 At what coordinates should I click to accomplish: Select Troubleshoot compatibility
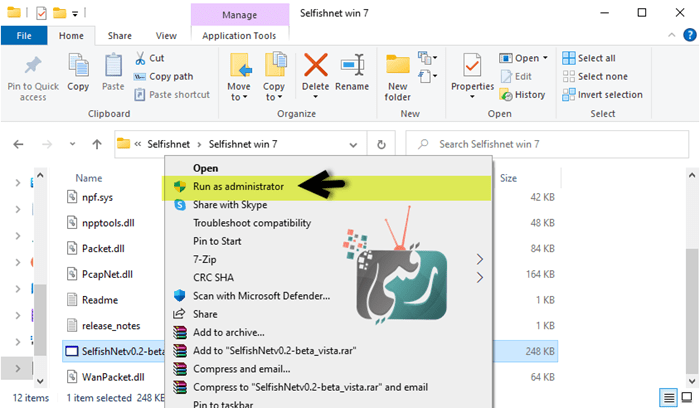click(x=328, y=223)
